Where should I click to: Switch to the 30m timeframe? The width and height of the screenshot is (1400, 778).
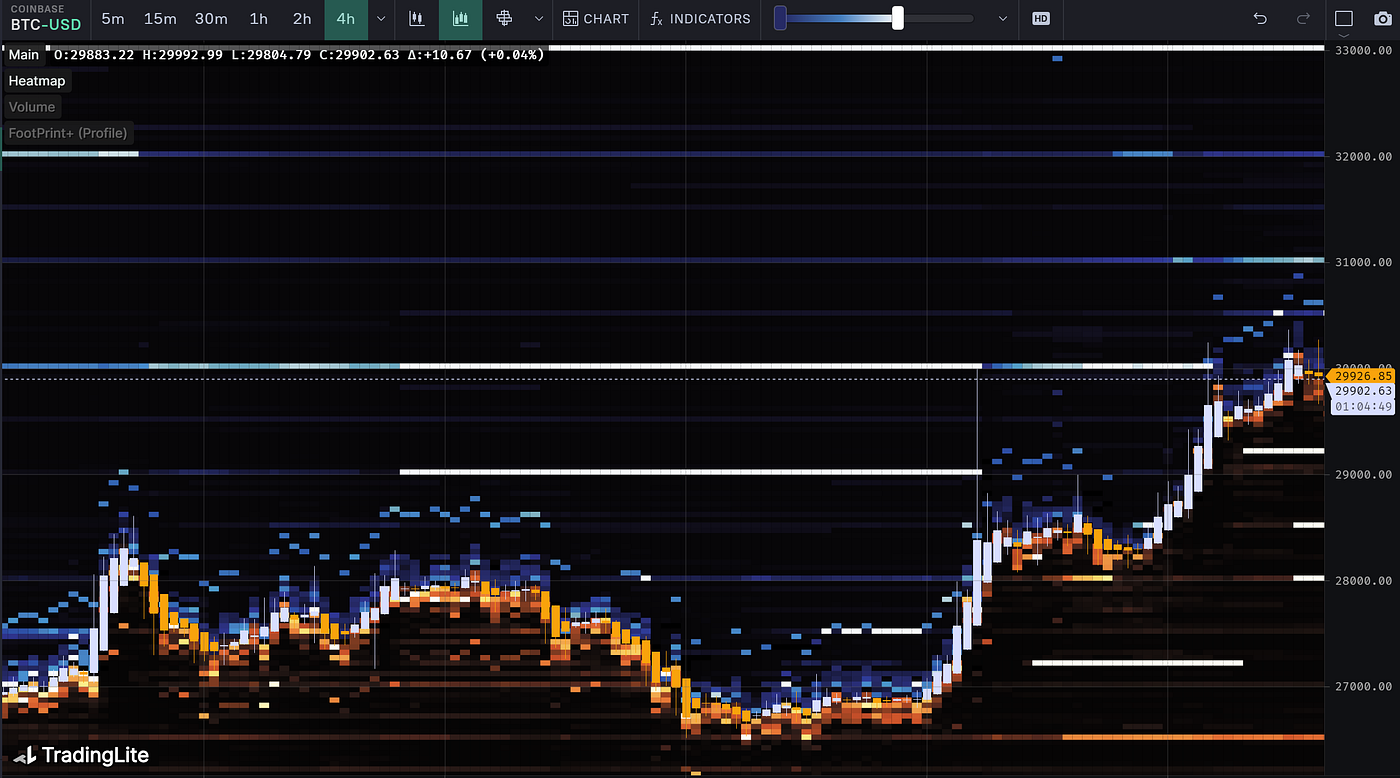(x=211, y=19)
